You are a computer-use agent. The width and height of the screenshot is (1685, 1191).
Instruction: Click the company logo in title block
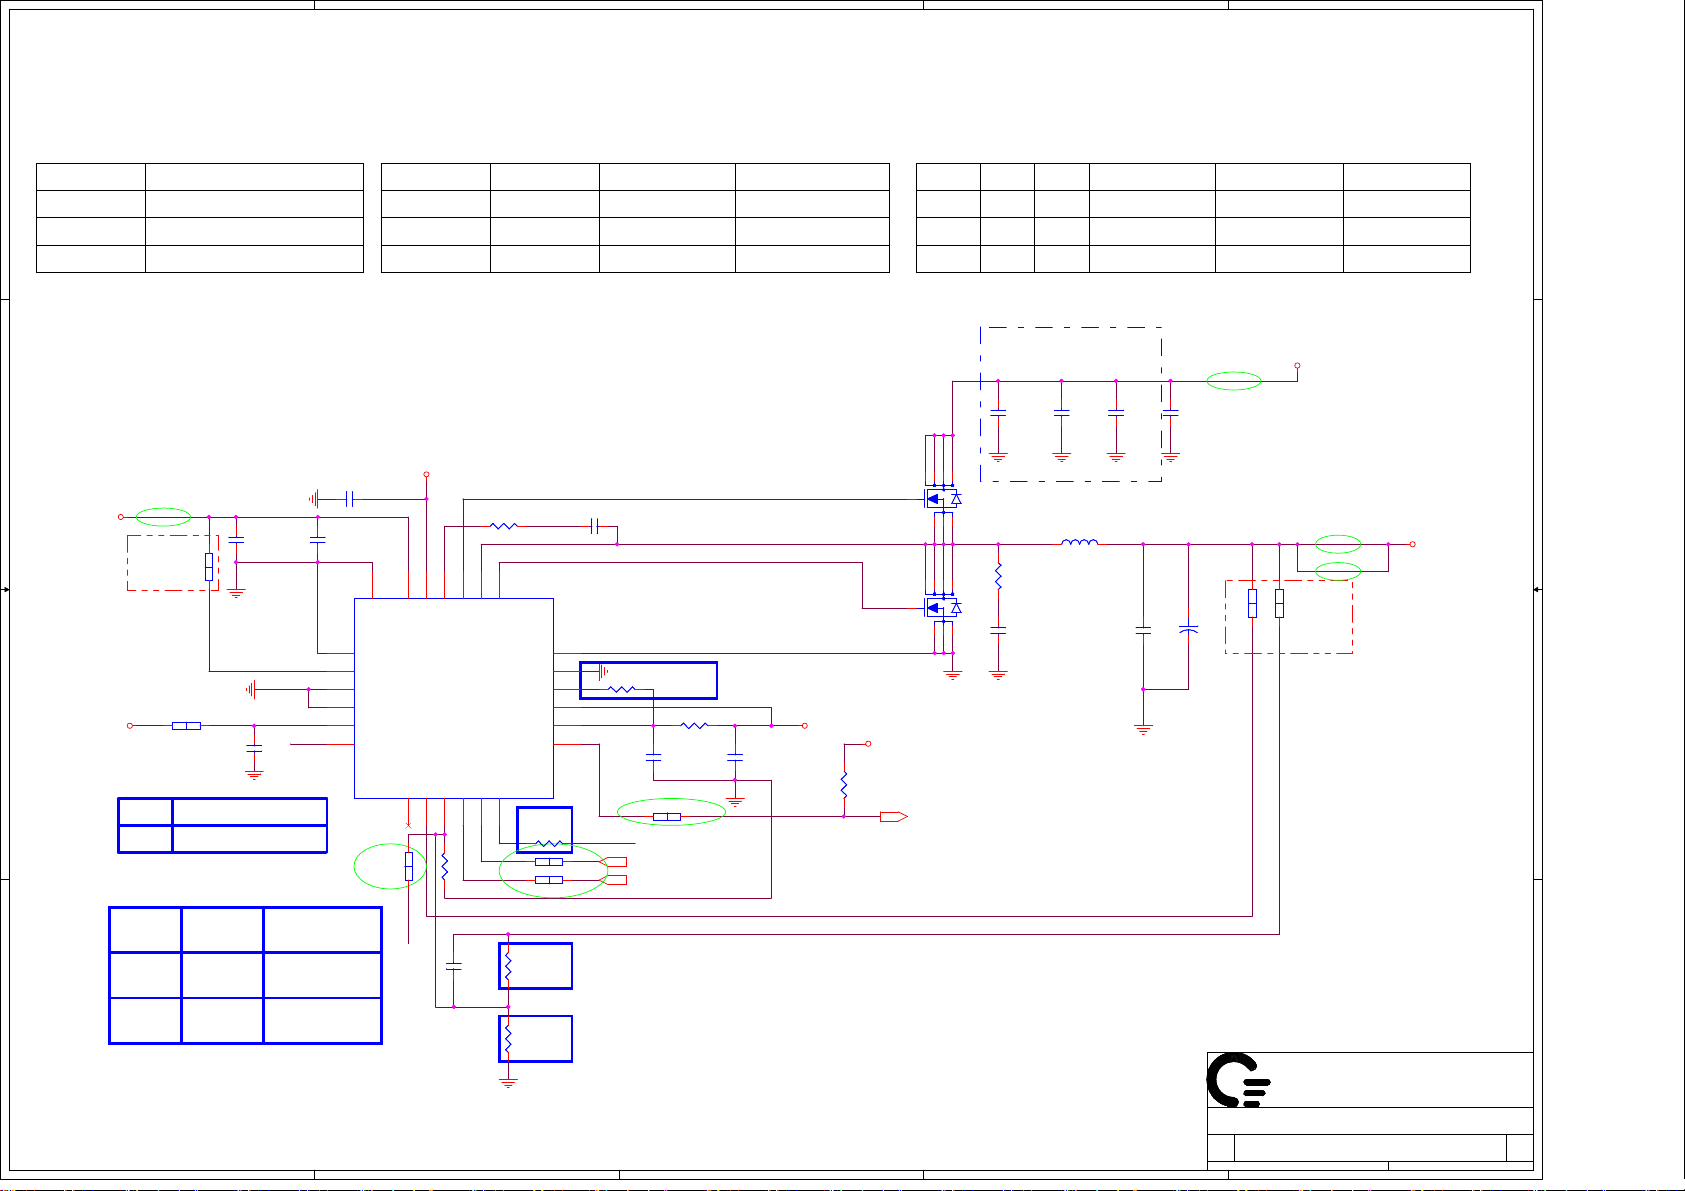[x=1238, y=1080]
